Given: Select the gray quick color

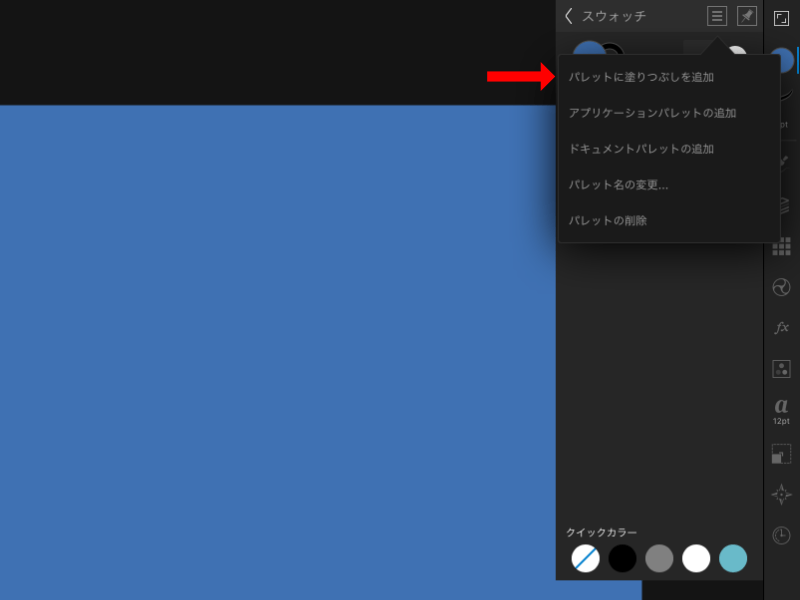Looking at the screenshot, I should [x=659, y=558].
